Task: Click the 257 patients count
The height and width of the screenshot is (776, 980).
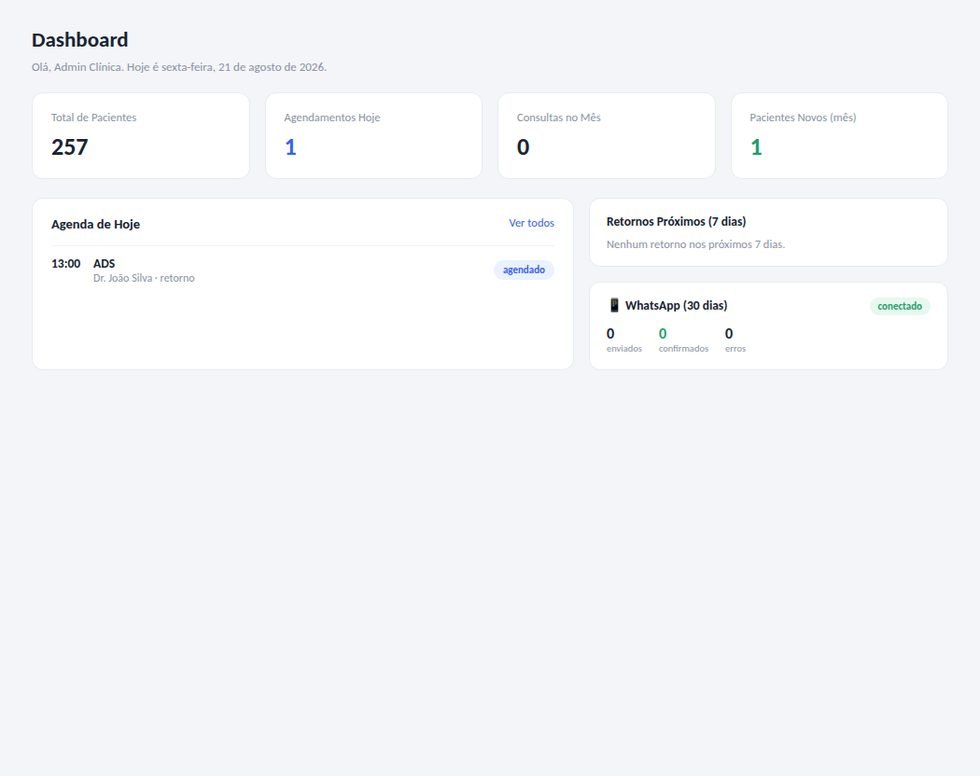Action: [x=69, y=147]
